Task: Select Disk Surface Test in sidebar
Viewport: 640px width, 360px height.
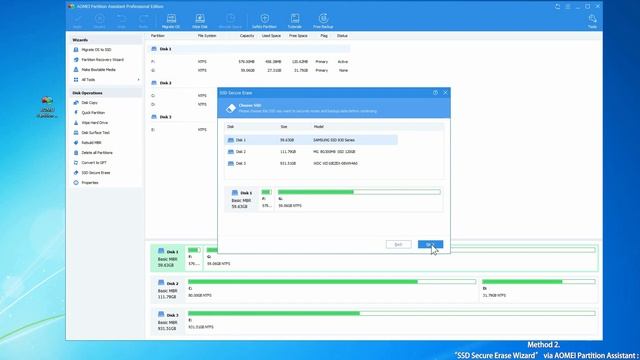Action: click(x=96, y=133)
